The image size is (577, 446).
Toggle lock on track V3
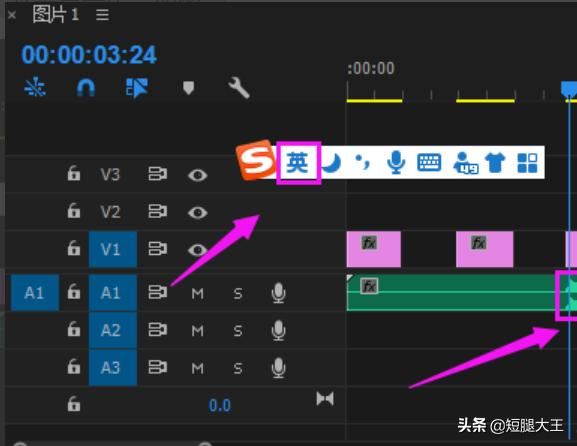(x=74, y=173)
